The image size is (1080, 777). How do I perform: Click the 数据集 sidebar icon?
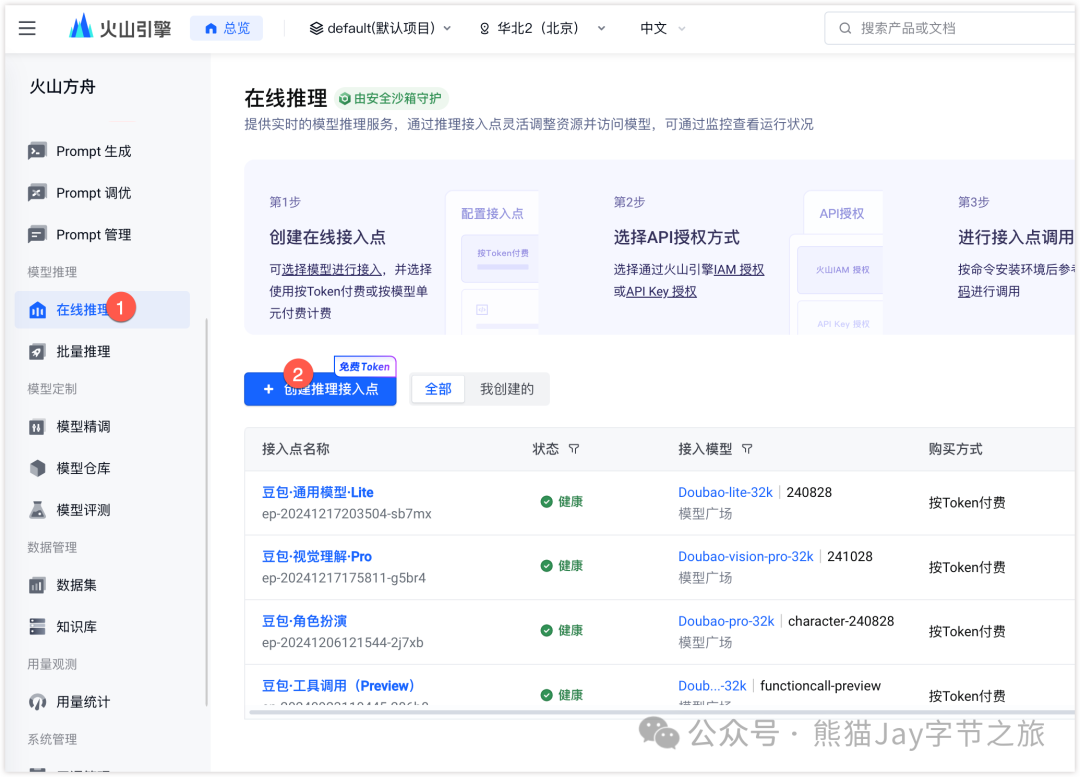[x=37, y=586]
